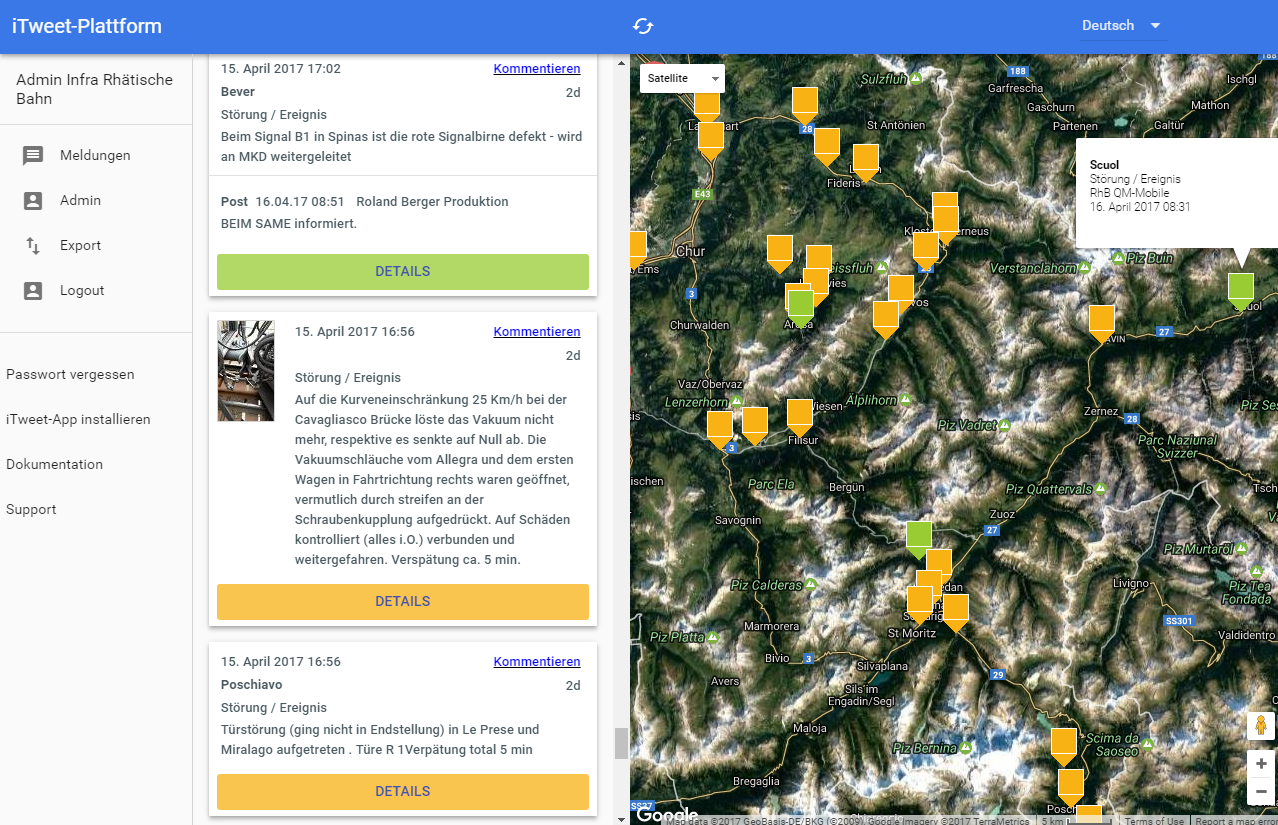The image size is (1278, 825).
Task: Select the orange map marker at Lavin
Action: [x=1101, y=324]
